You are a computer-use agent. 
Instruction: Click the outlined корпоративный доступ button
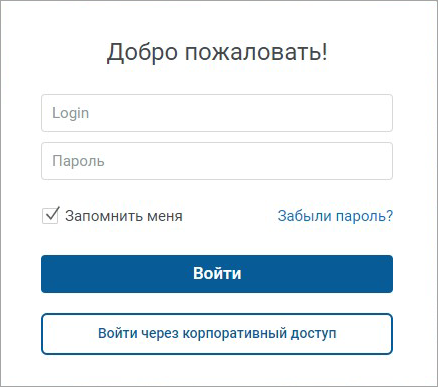(x=217, y=334)
